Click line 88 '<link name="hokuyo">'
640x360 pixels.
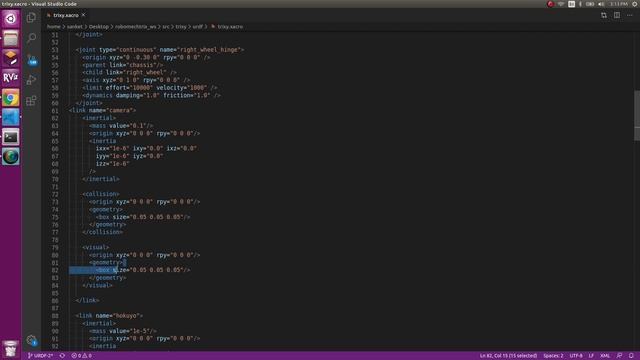pyautogui.click(x=109, y=316)
